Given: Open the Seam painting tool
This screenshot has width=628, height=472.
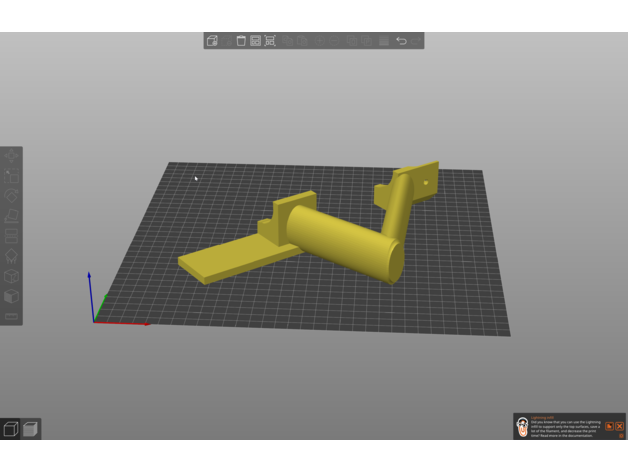Looking at the screenshot, I should 12,276.
